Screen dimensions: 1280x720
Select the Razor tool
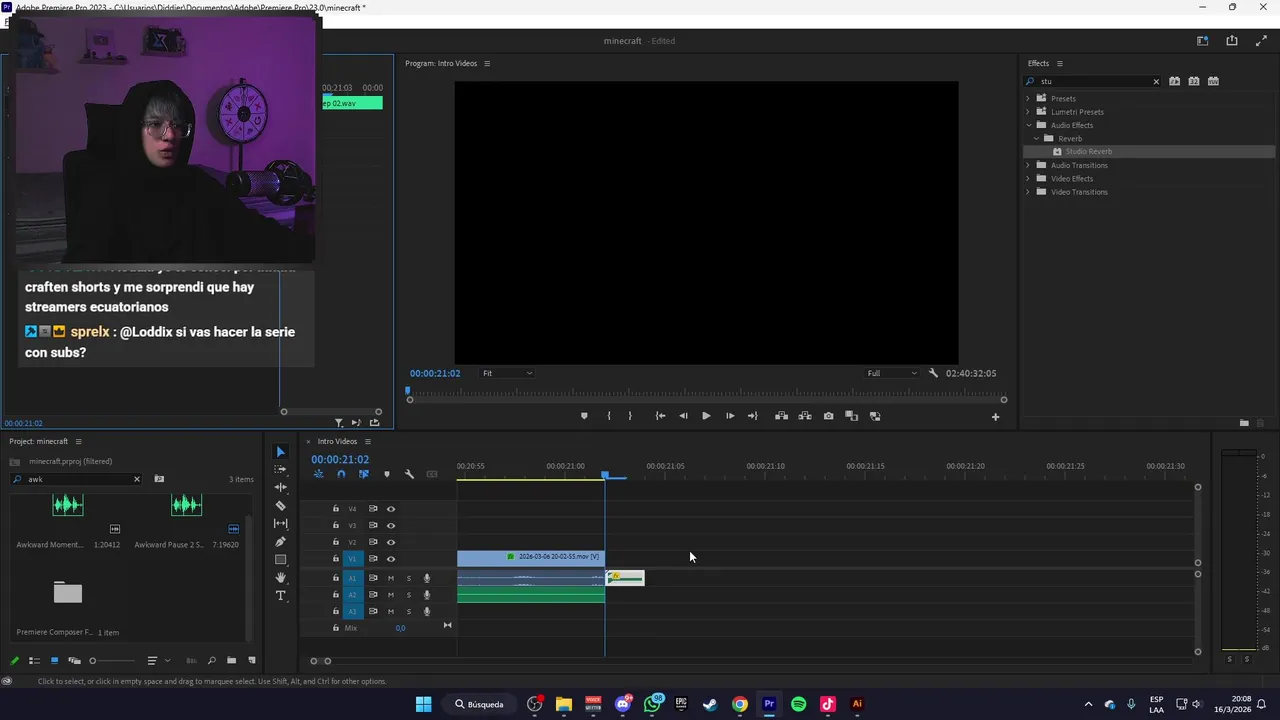point(280,506)
